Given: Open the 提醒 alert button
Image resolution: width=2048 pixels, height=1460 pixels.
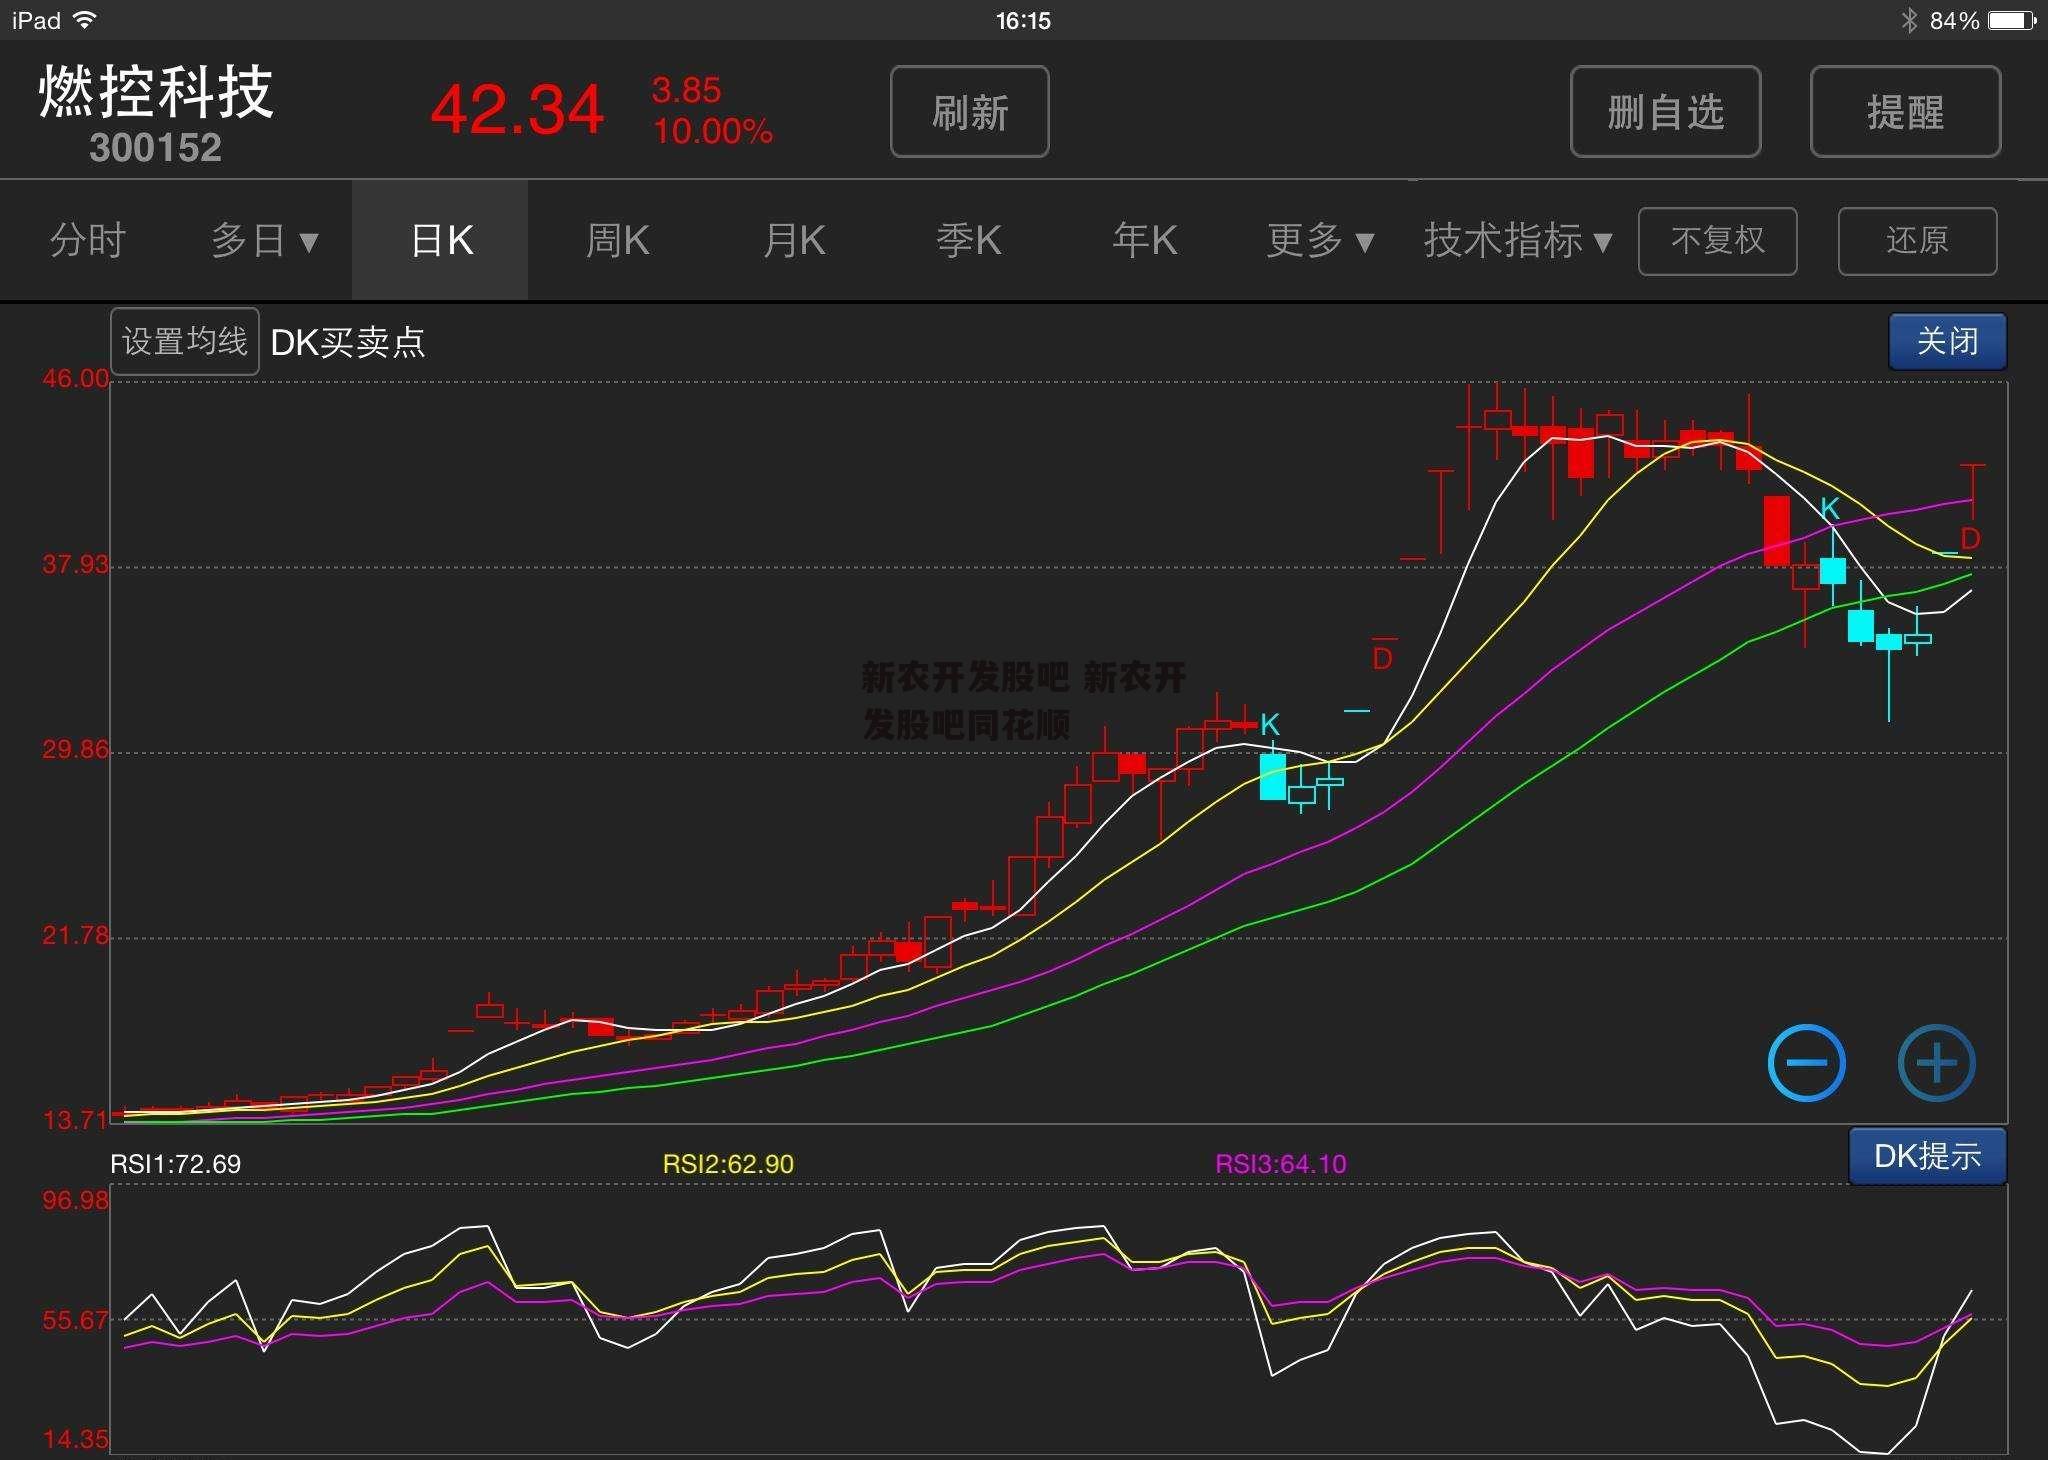Looking at the screenshot, I should click(x=1905, y=111).
